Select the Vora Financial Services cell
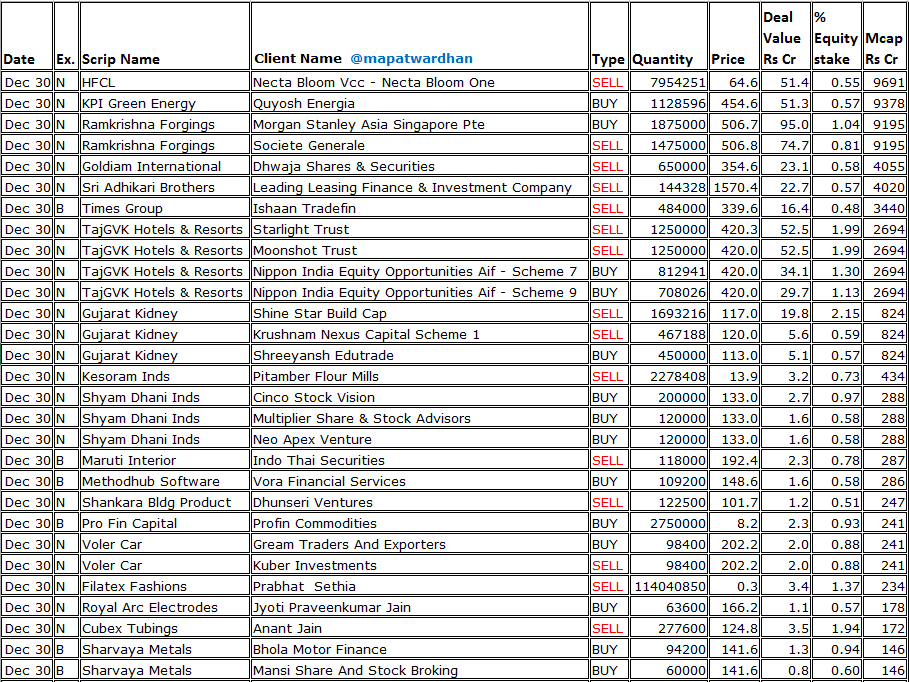The width and height of the screenshot is (909, 682). 420,481
